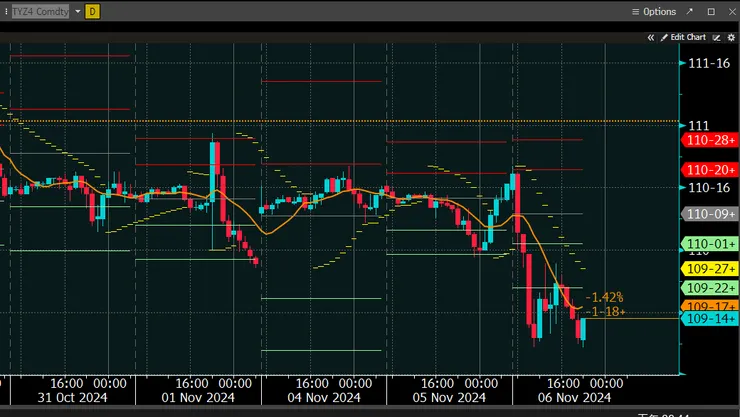Click the green 109-22+ price label

[710, 288]
